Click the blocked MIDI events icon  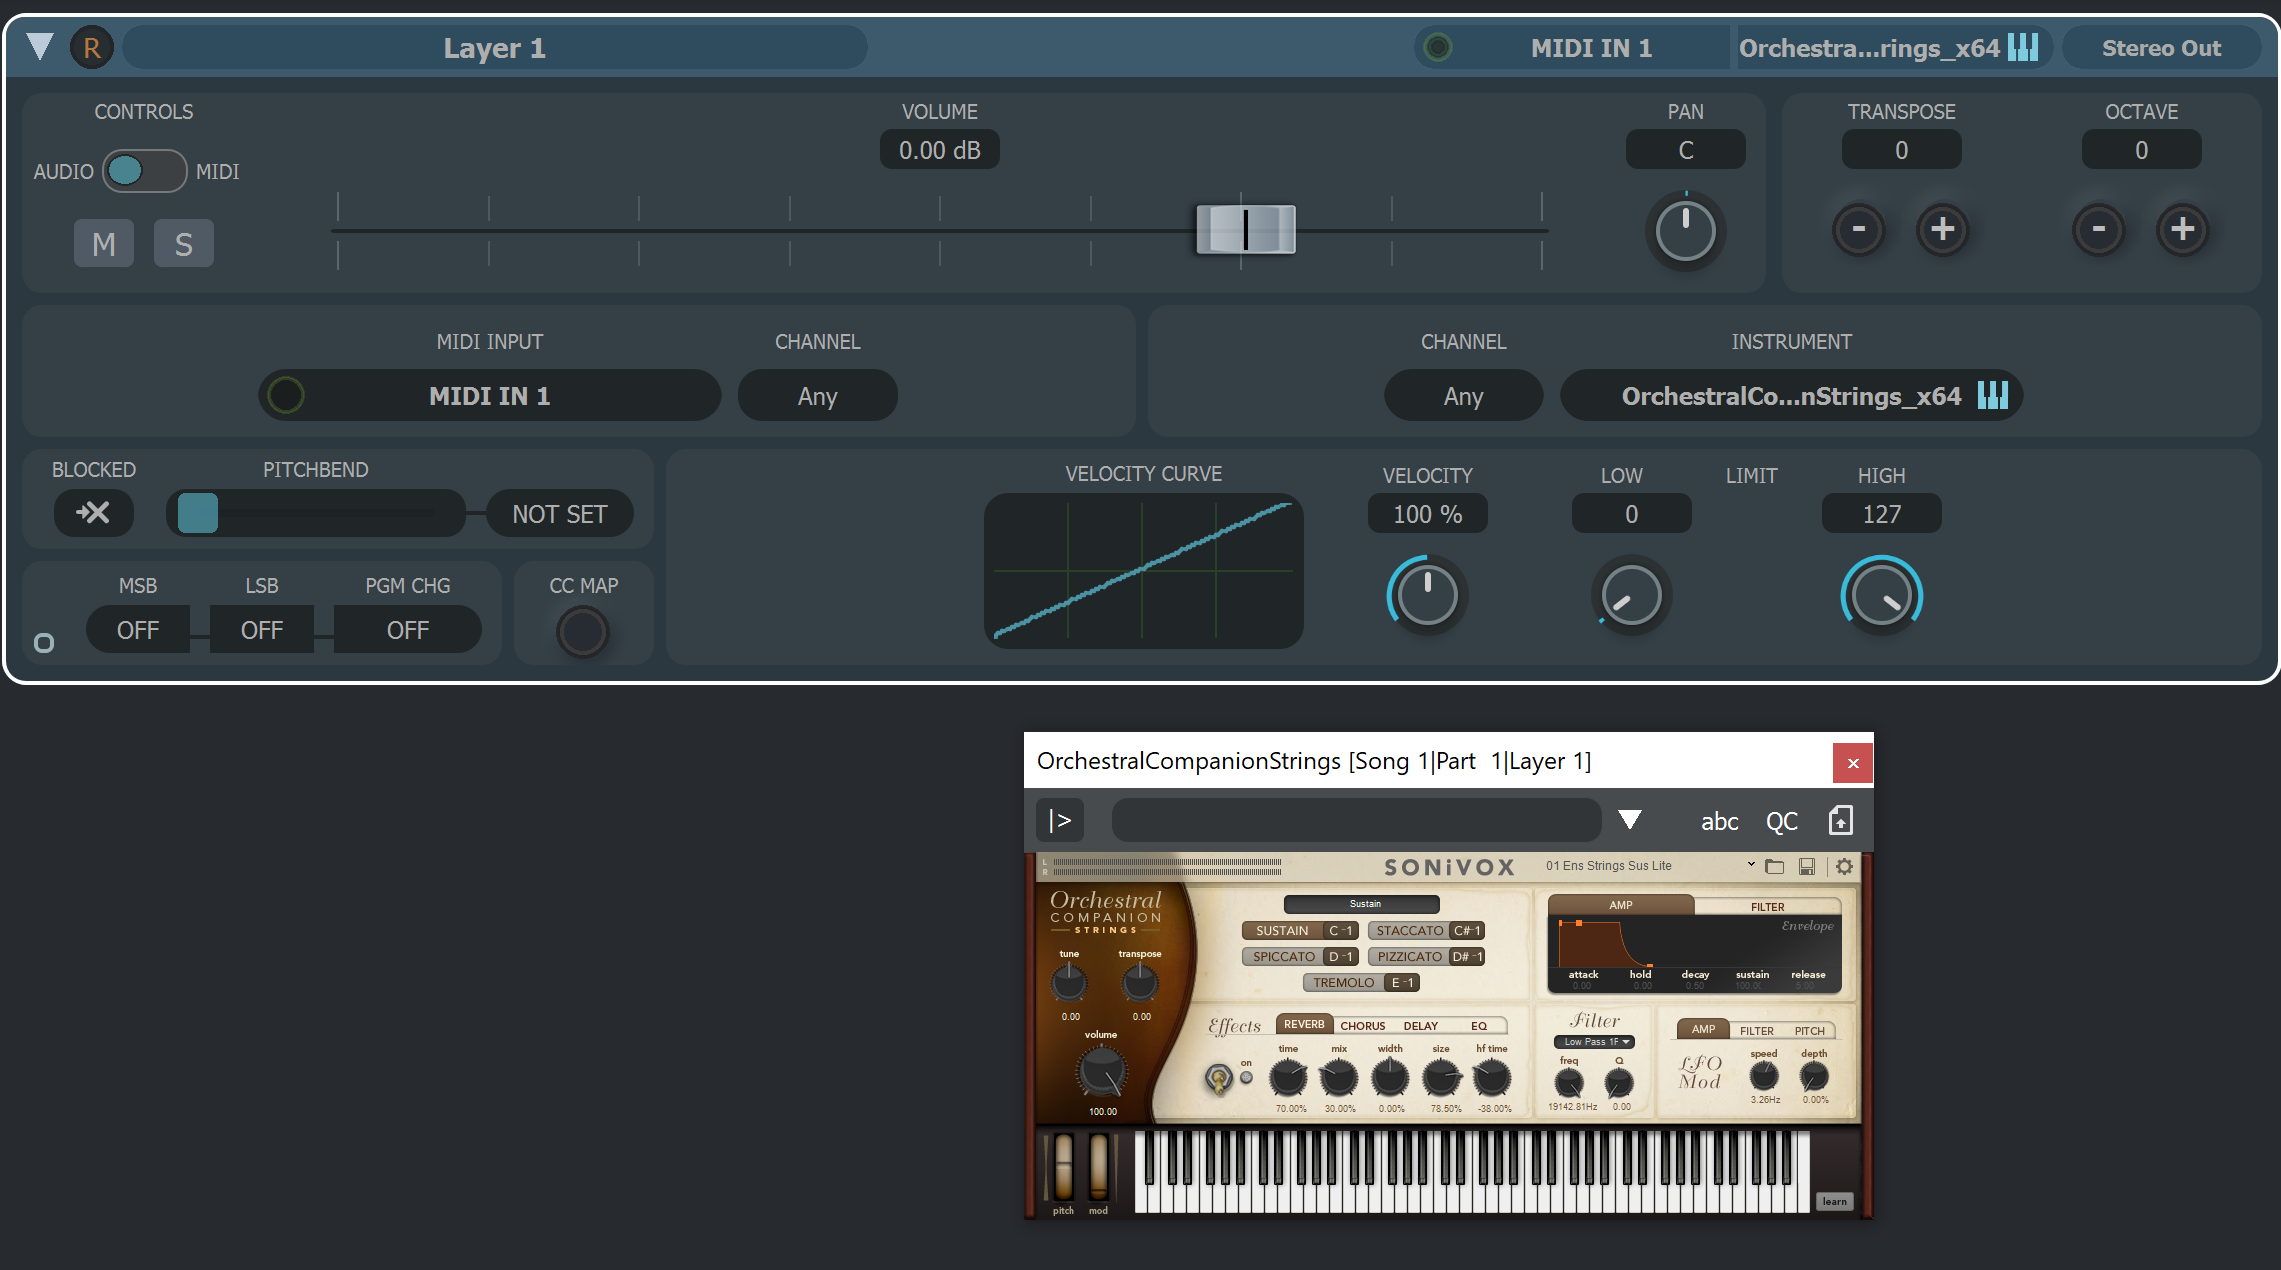[93, 513]
